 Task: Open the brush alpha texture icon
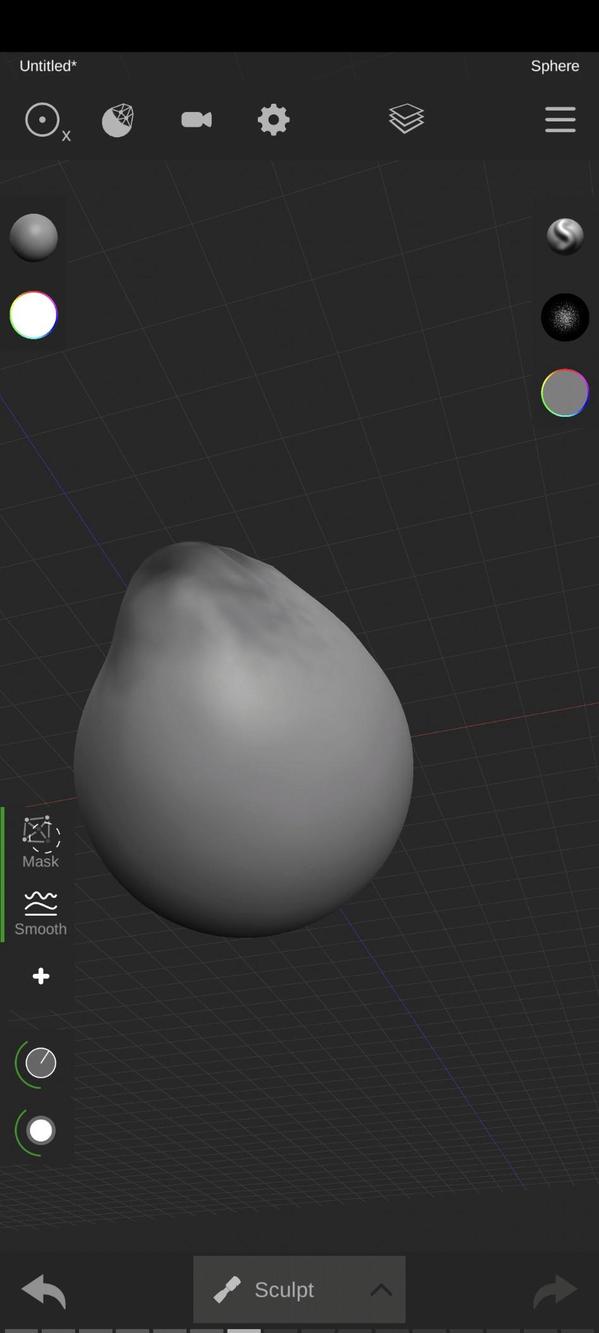565,317
